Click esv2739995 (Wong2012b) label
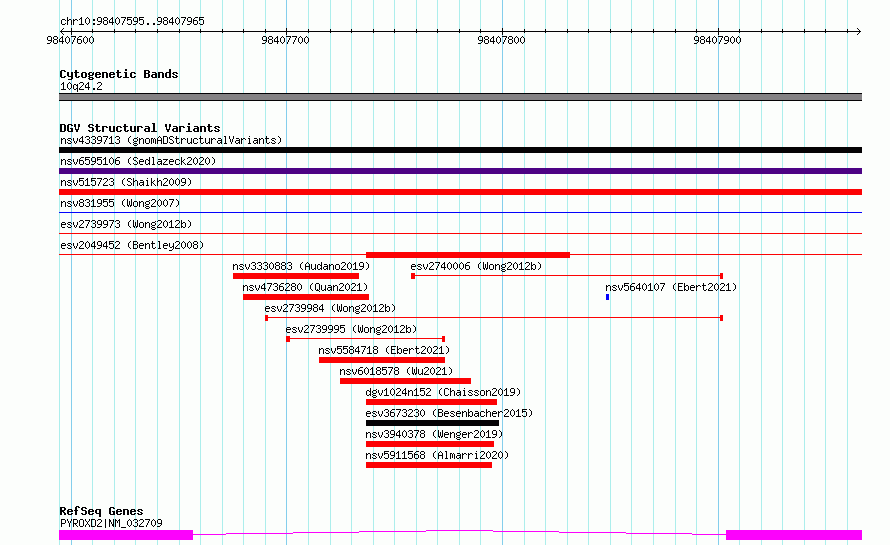 pos(351,329)
